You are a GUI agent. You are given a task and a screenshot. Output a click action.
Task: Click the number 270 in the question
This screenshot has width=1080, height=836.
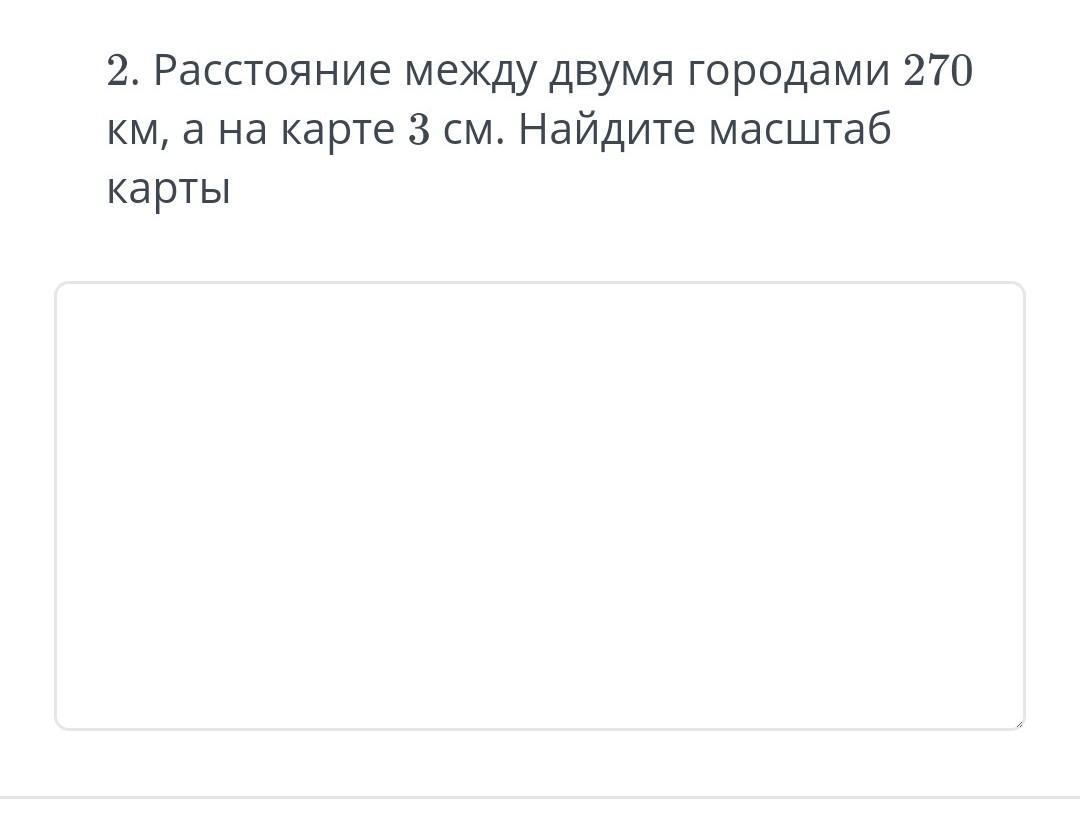click(x=937, y=72)
